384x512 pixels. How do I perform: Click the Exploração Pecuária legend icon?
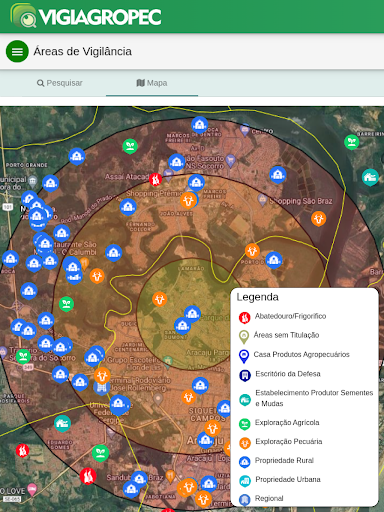[245, 443]
